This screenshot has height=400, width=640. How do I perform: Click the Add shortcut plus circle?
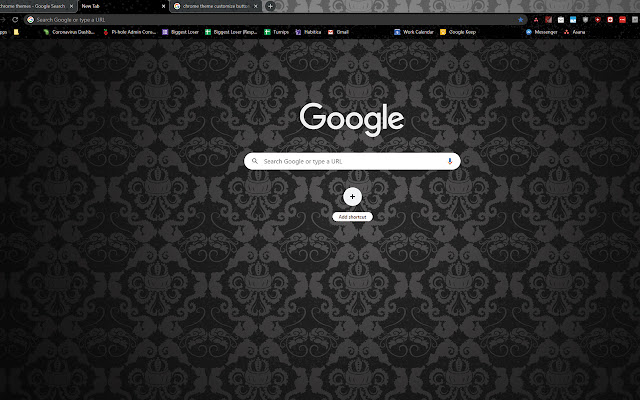click(352, 196)
